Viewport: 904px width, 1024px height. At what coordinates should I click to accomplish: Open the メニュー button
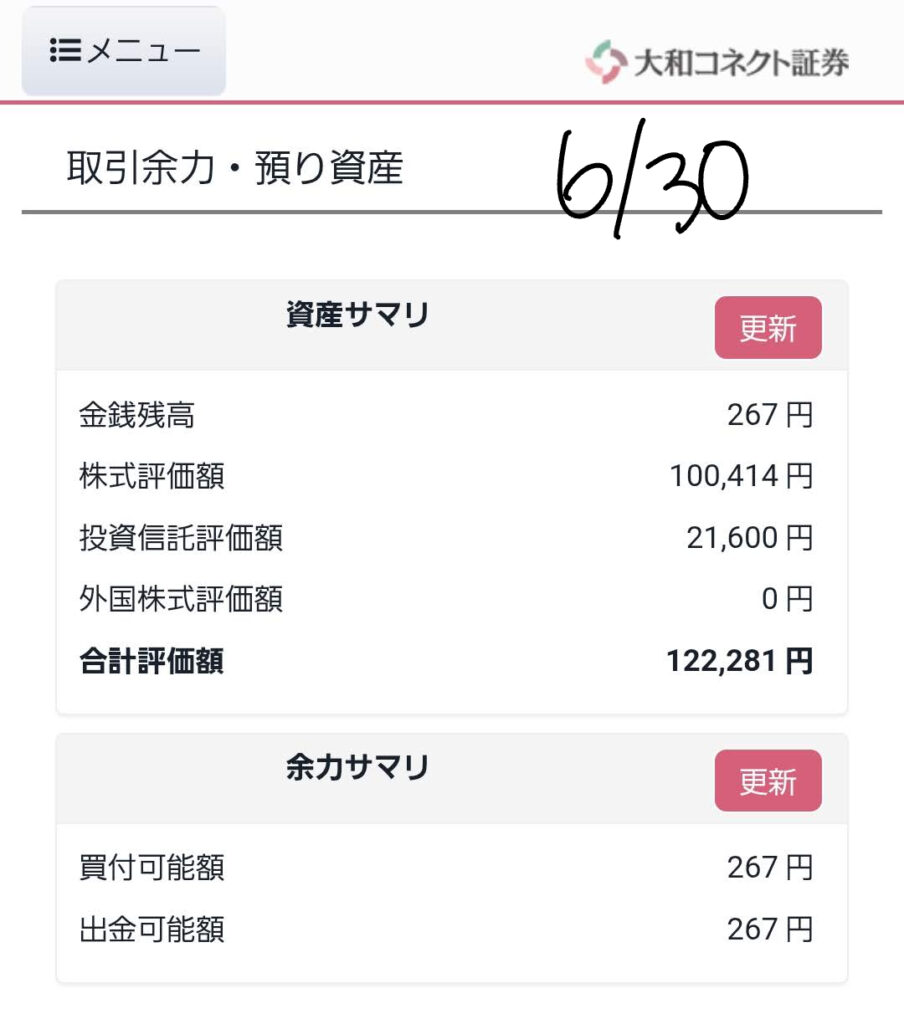click(x=123, y=51)
